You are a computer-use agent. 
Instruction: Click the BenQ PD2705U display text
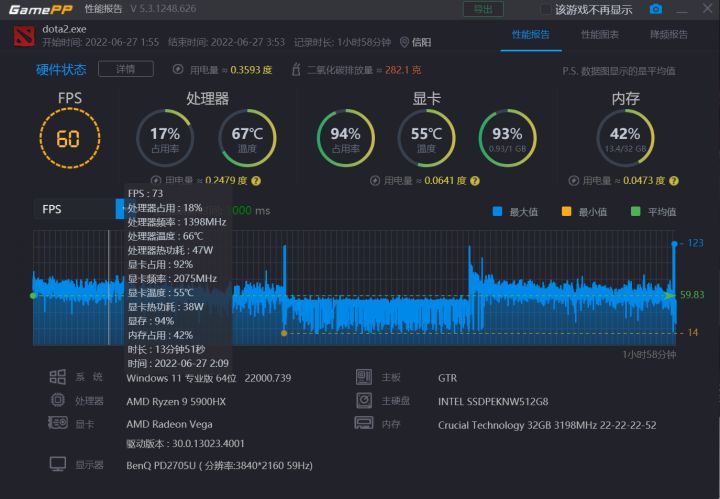click(219, 465)
